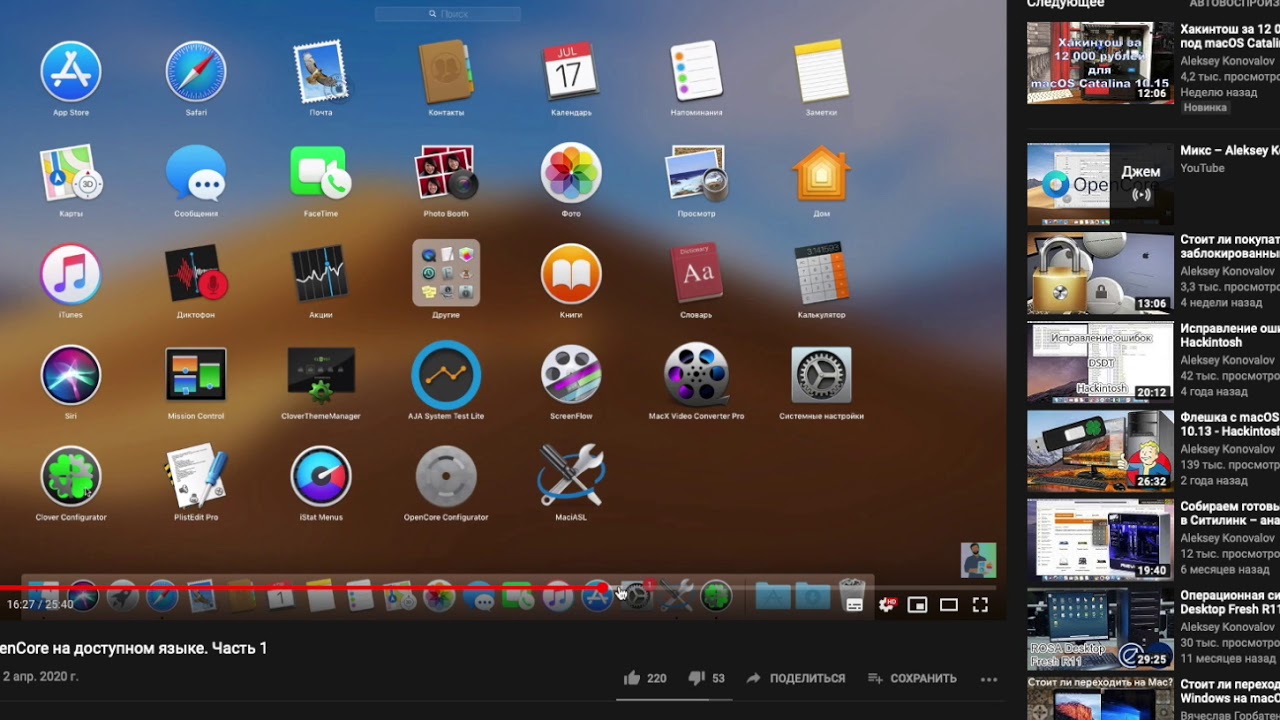Open MacX Video Converter Pro
Image resolution: width=1280 pixels, height=720 pixels.
696,375
